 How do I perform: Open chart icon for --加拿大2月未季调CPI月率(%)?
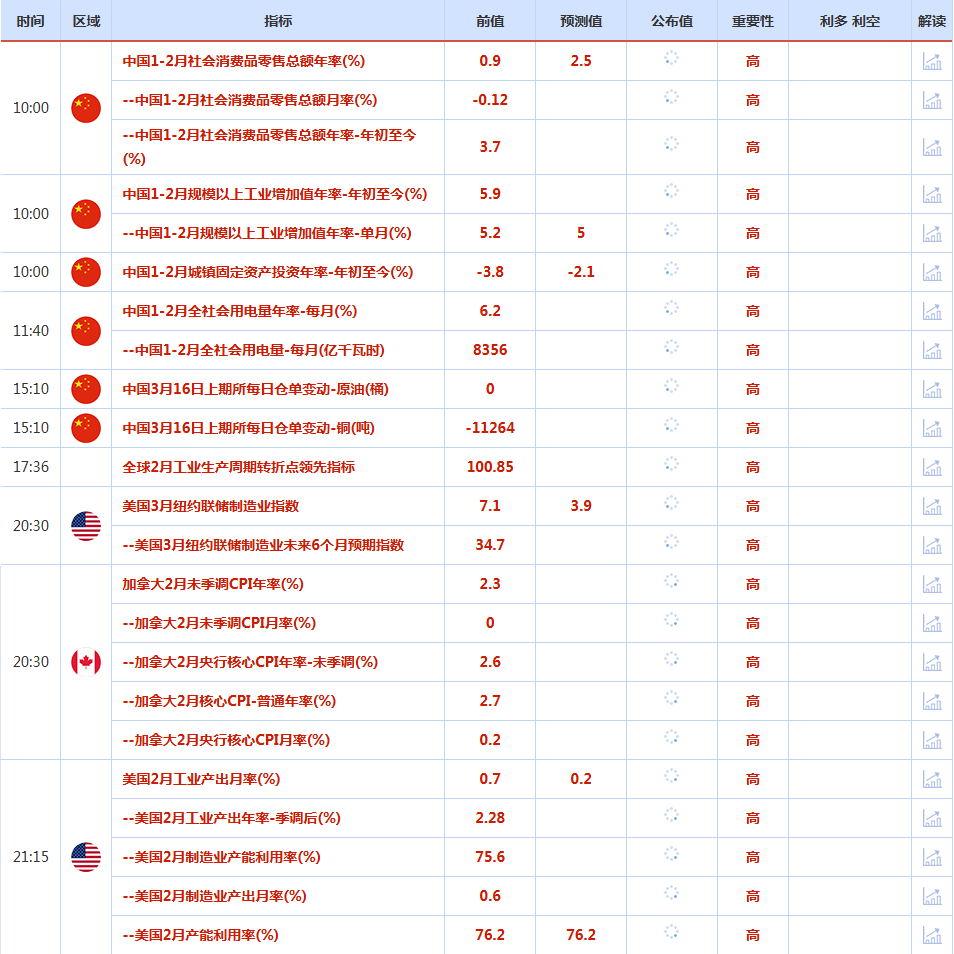click(x=931, y=623)
